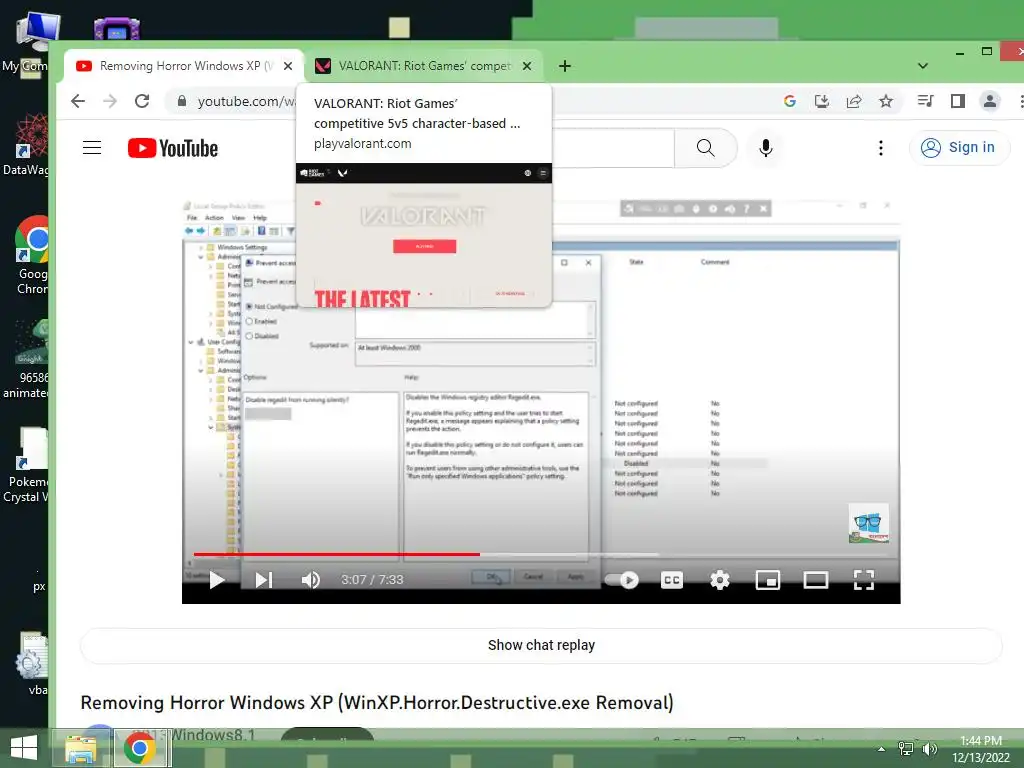Close the VALORANT tab
Screen dimensions: 1024x768
click(527, 66)
